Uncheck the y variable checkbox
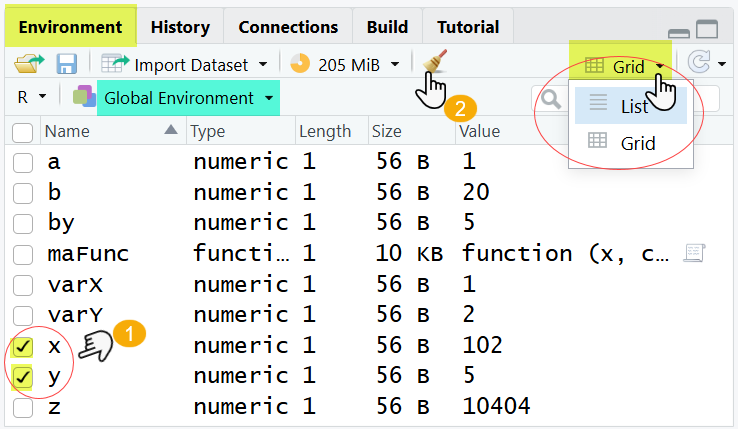 point(23,377)
